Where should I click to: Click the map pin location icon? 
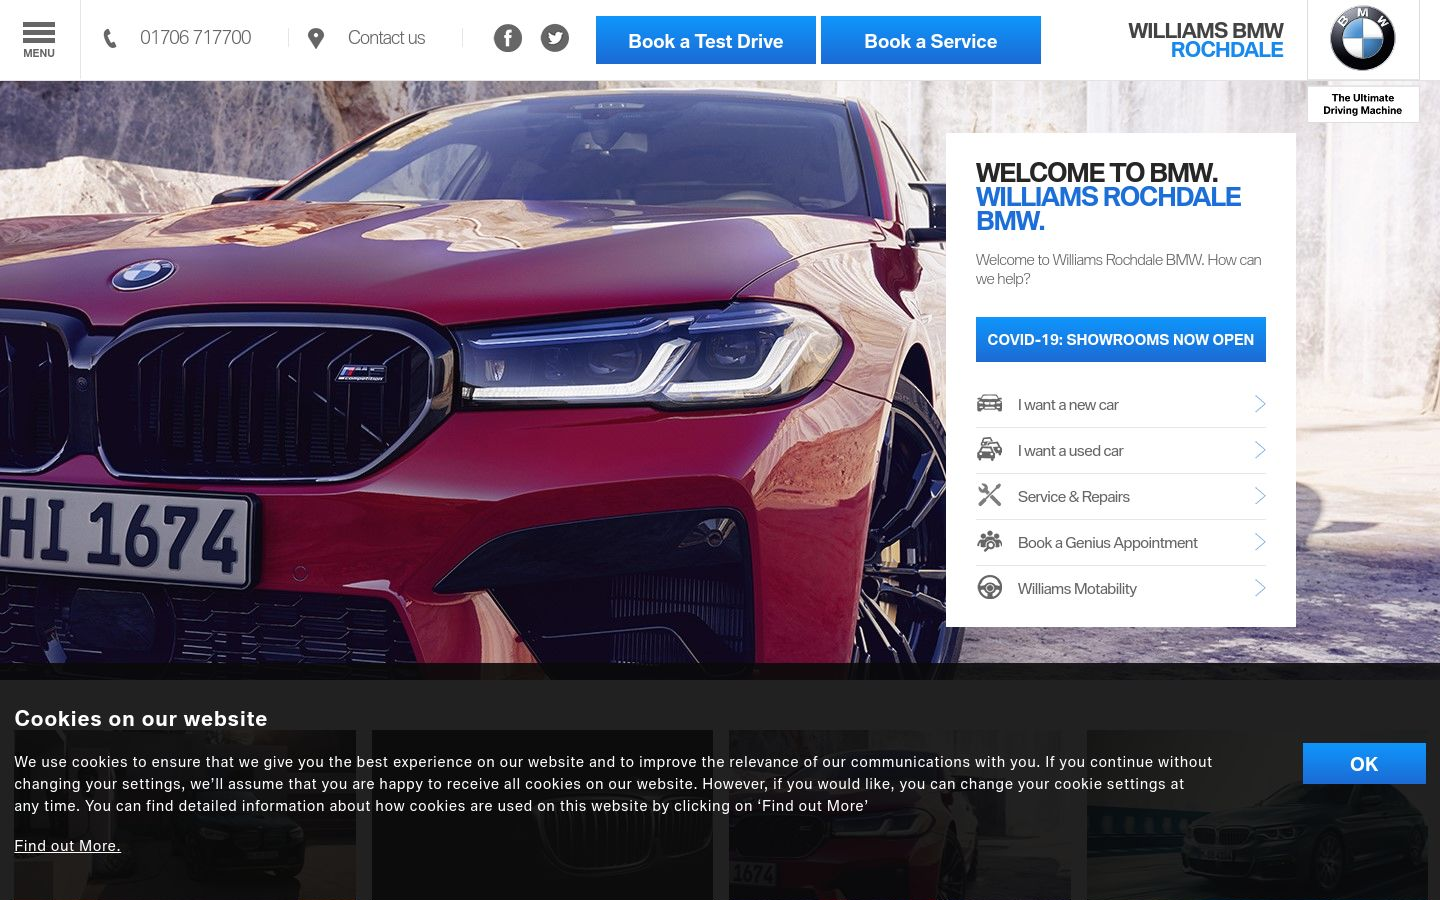[x=316, y=38]
